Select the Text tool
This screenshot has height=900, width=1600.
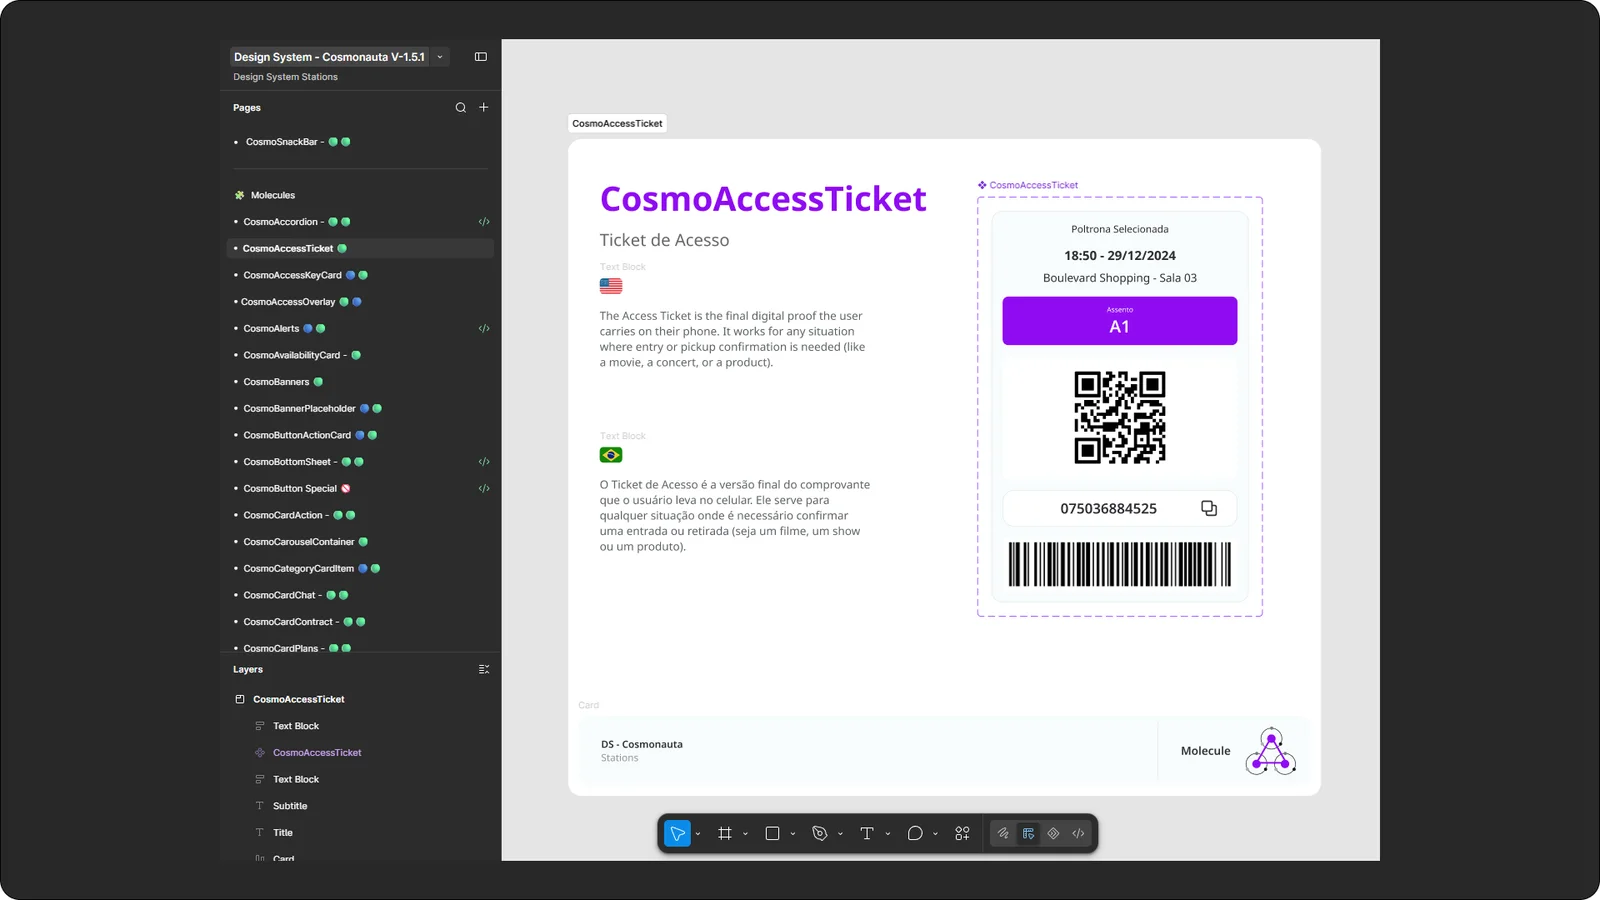867,833
